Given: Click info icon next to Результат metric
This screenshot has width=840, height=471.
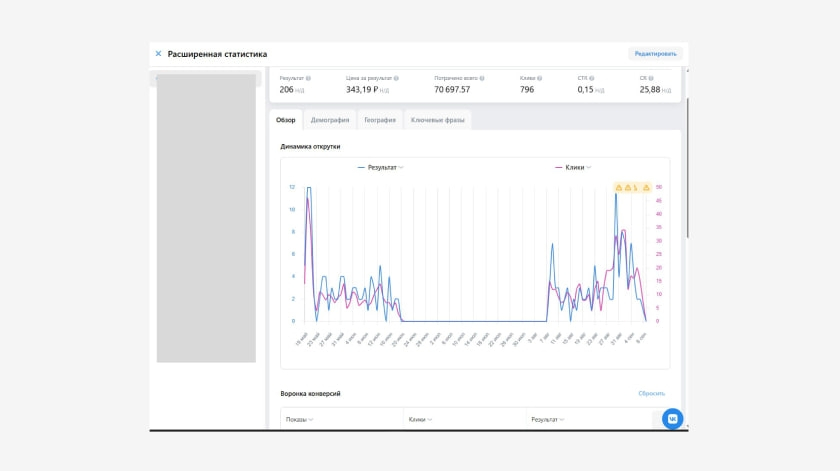Looking at the screenshot, I should 308,78.
